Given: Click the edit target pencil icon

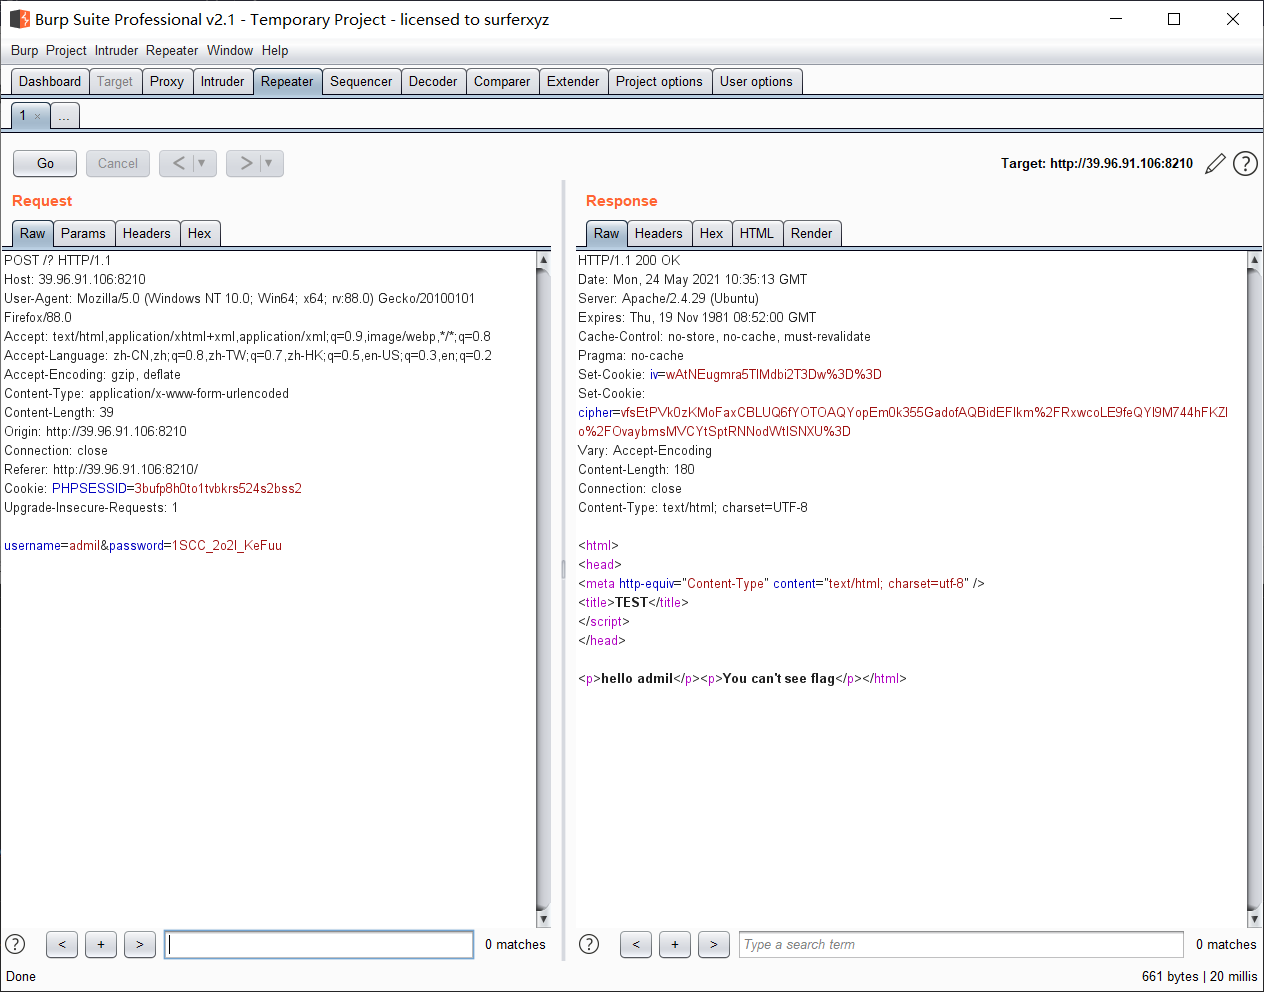Looking at the screenshot, I should 1215,164.
